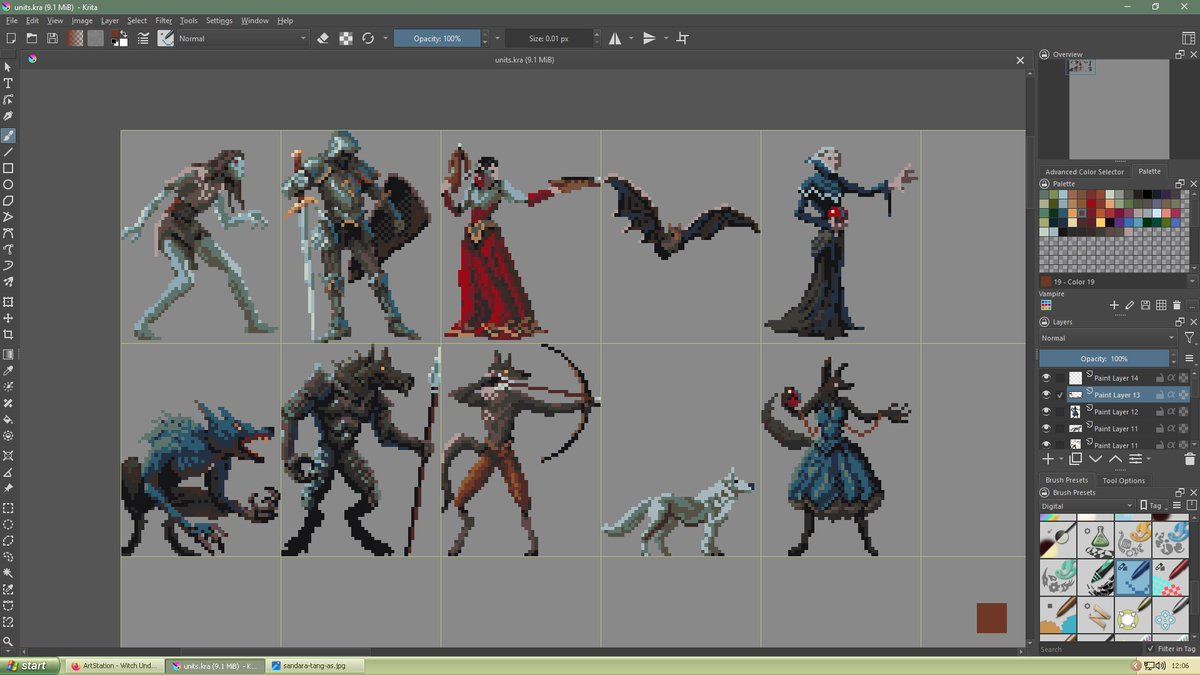Toggle alpha lock on Paint Layer 13
Viewport: 1200px width, 675px height.
coord(1171,395)
